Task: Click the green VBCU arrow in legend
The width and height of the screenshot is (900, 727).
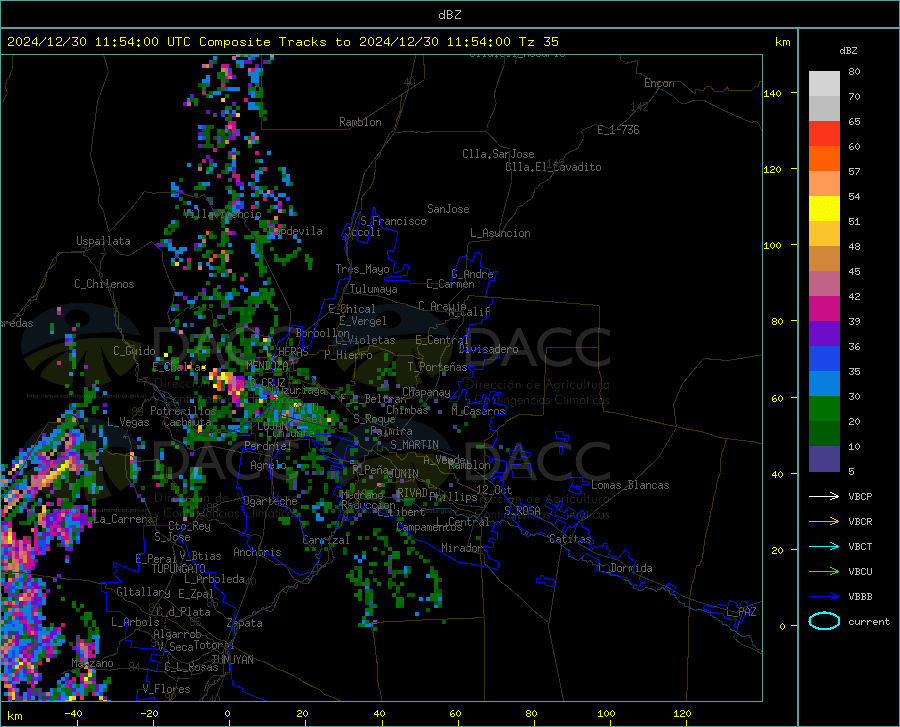Action: point(824,572)
